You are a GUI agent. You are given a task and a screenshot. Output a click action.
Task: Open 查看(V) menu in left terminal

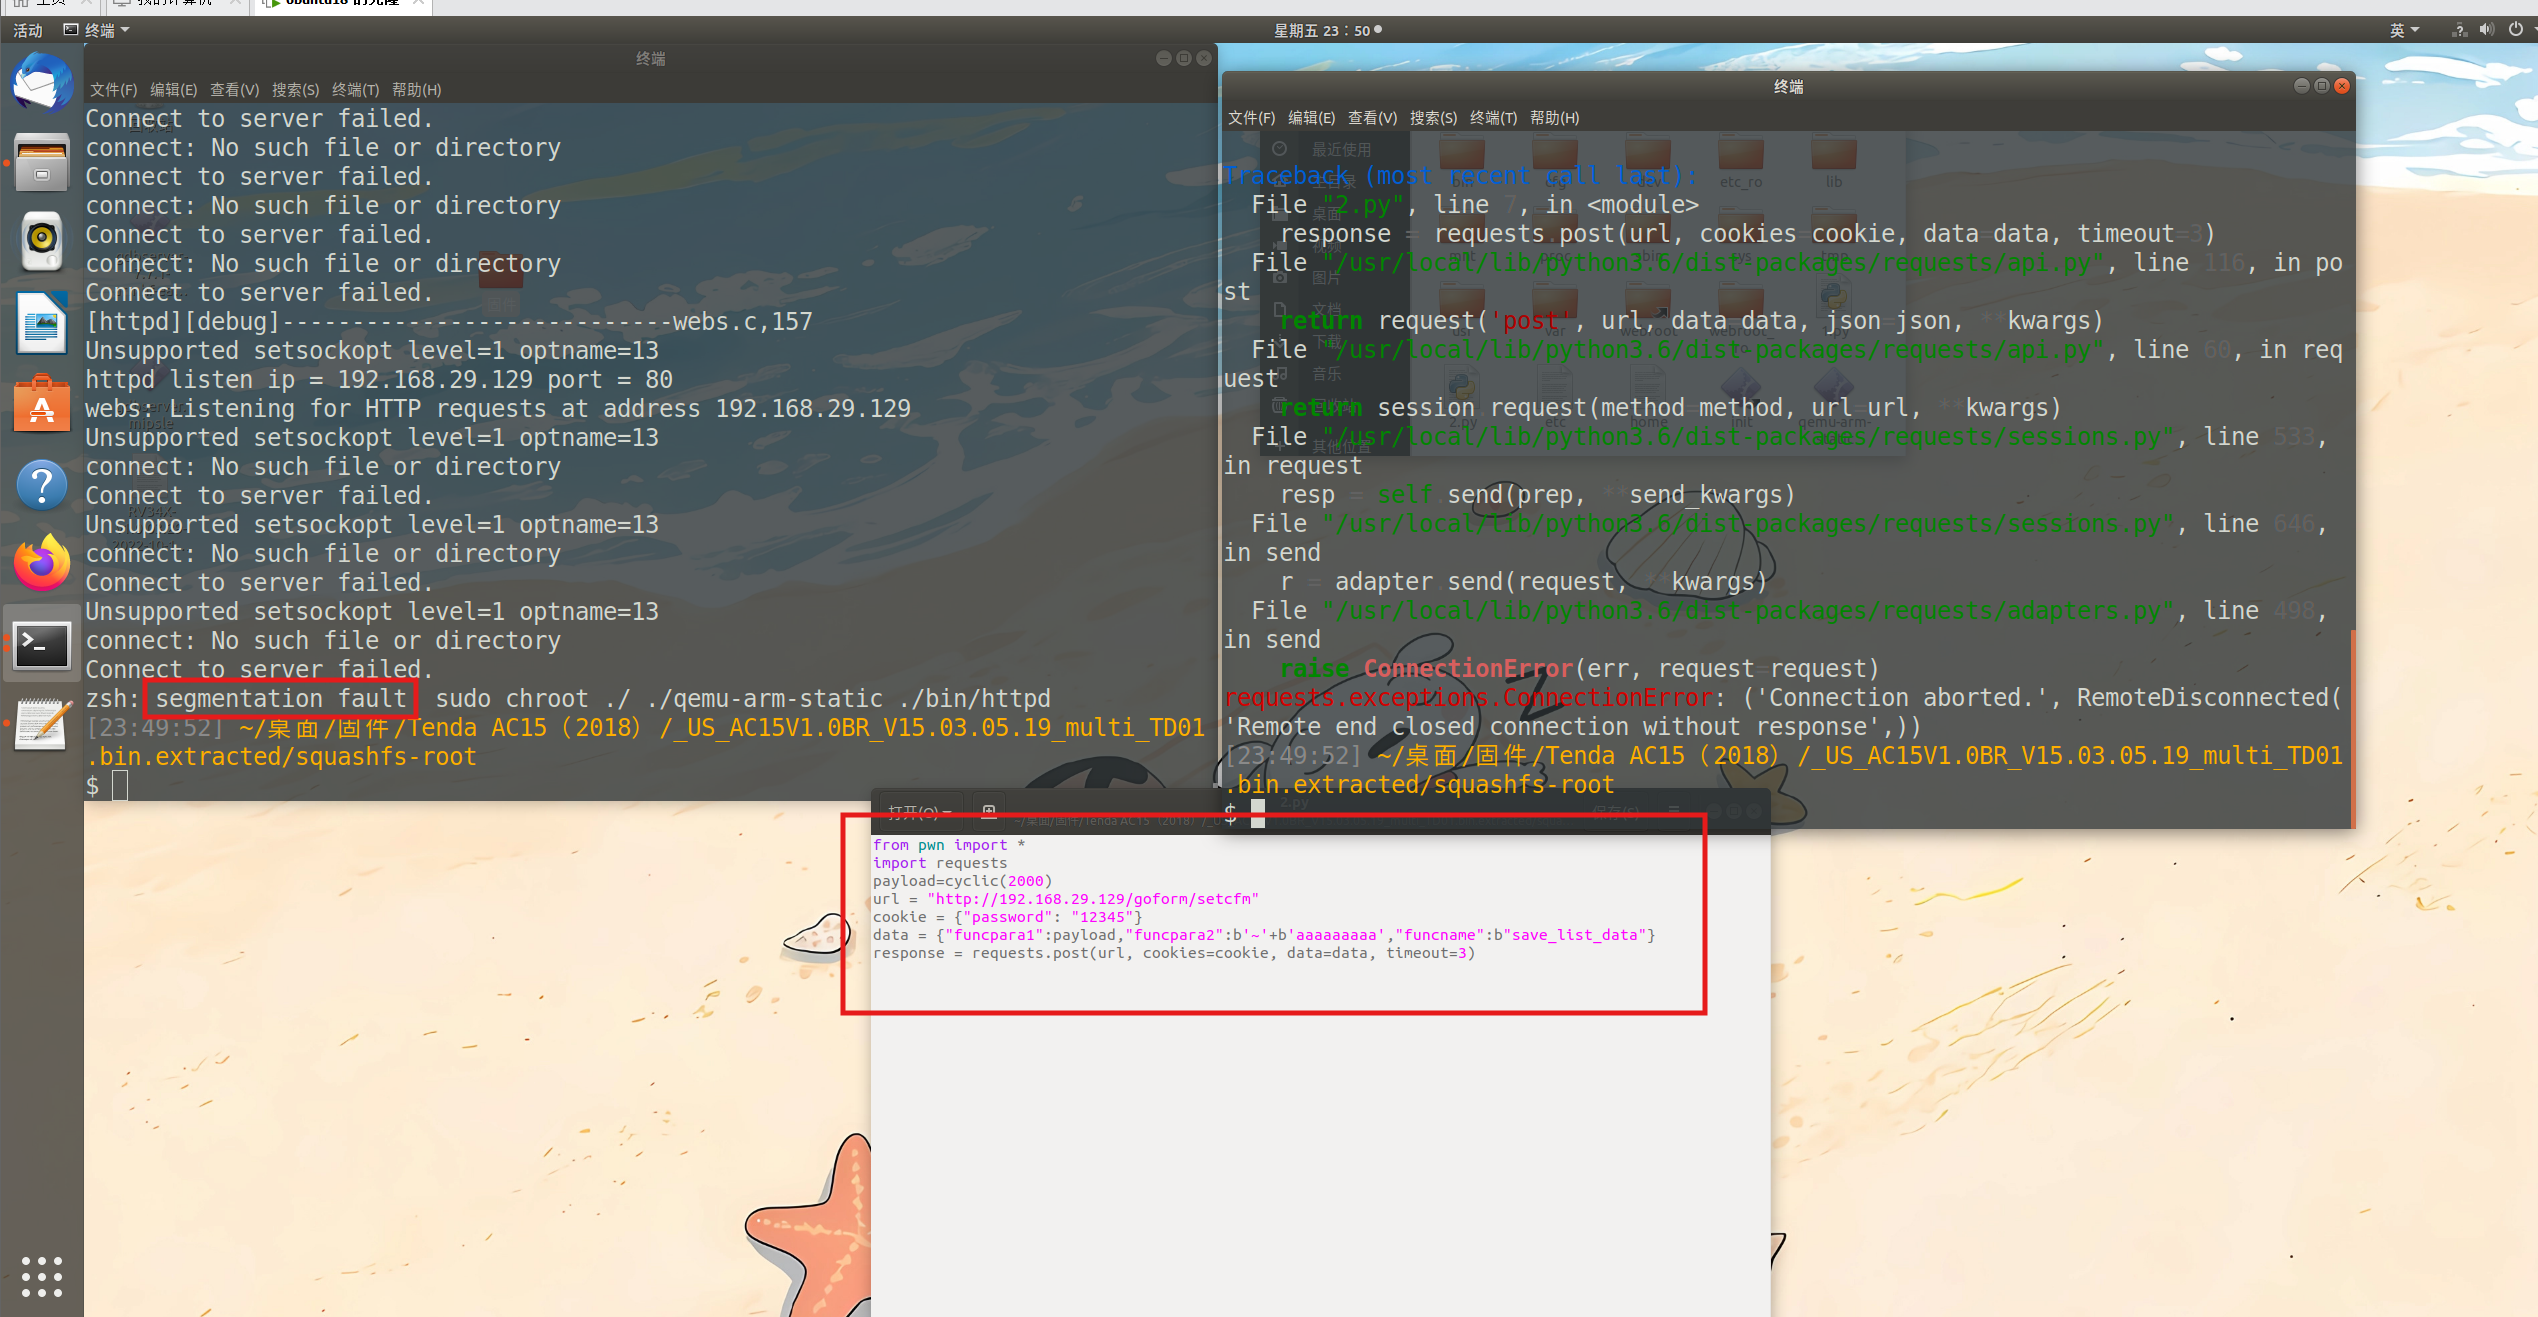pyautogui.click(x=234, y=89)
